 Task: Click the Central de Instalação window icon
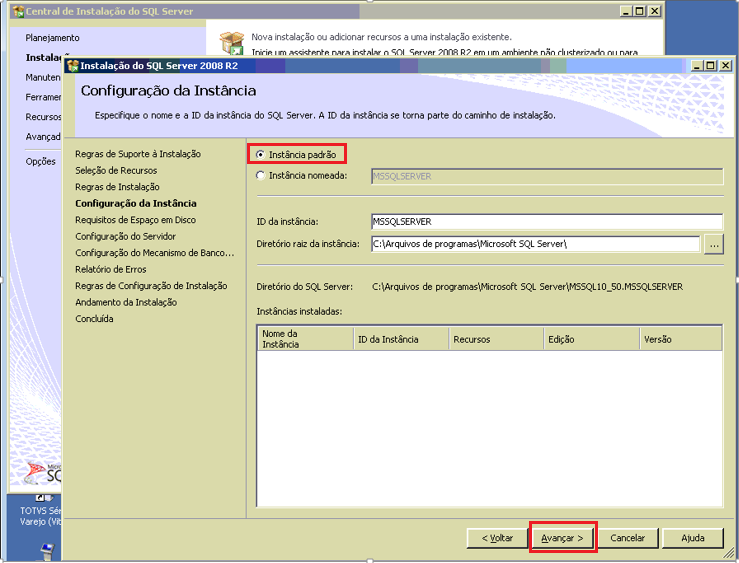(19, 11)
